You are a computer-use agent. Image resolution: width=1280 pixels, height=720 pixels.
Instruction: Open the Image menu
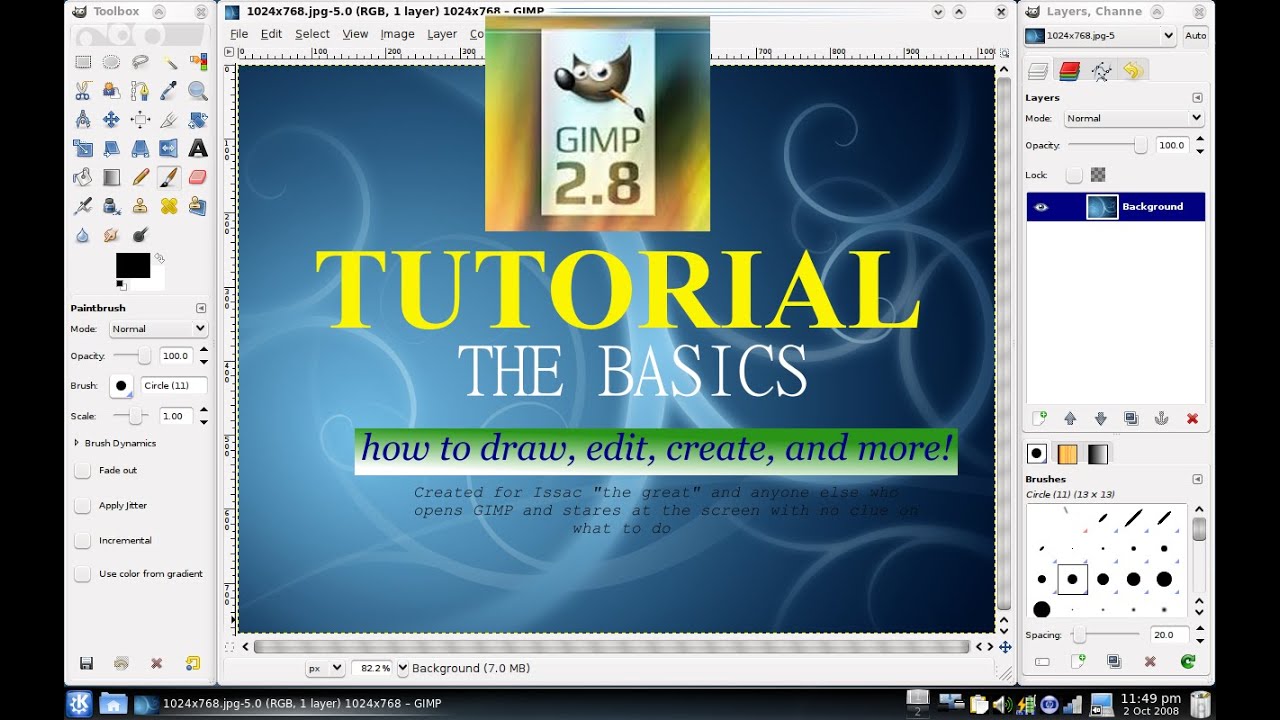pyautogui.click(x=397, y=34)
